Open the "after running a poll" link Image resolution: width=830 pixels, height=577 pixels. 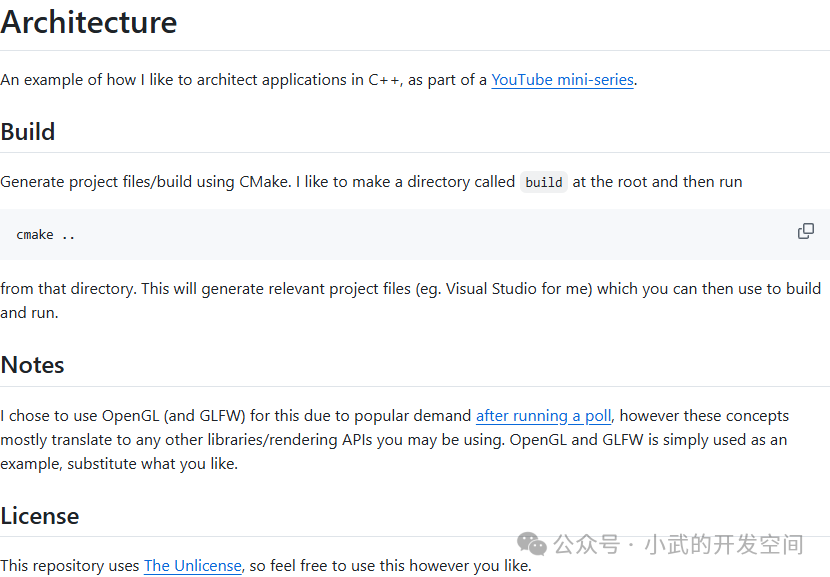coord(543,416)
